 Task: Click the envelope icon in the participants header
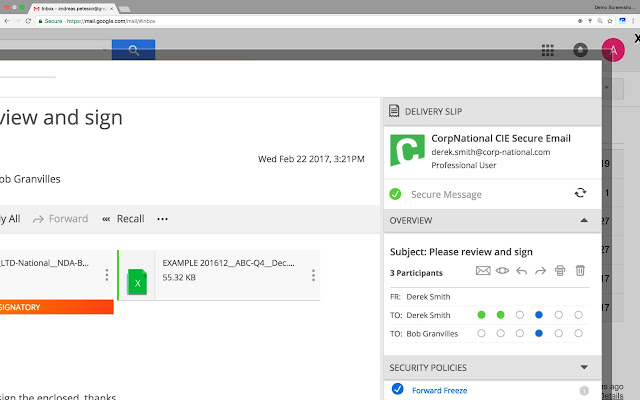pyautogui.click(x=482, y=270)
